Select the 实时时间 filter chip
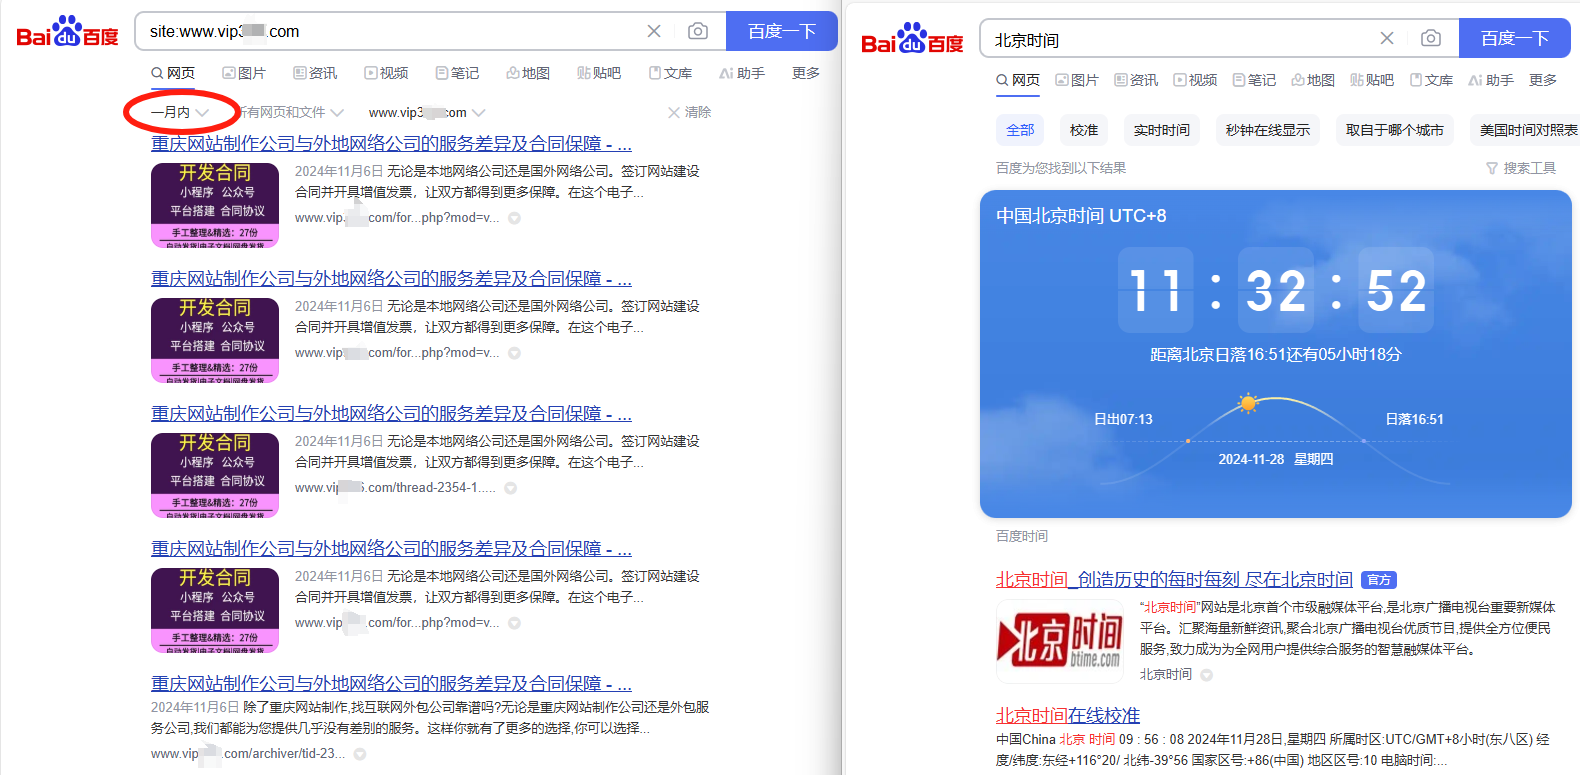Screen dimensions: 1580x775 pyautogui.click(x=1162, y=130)
